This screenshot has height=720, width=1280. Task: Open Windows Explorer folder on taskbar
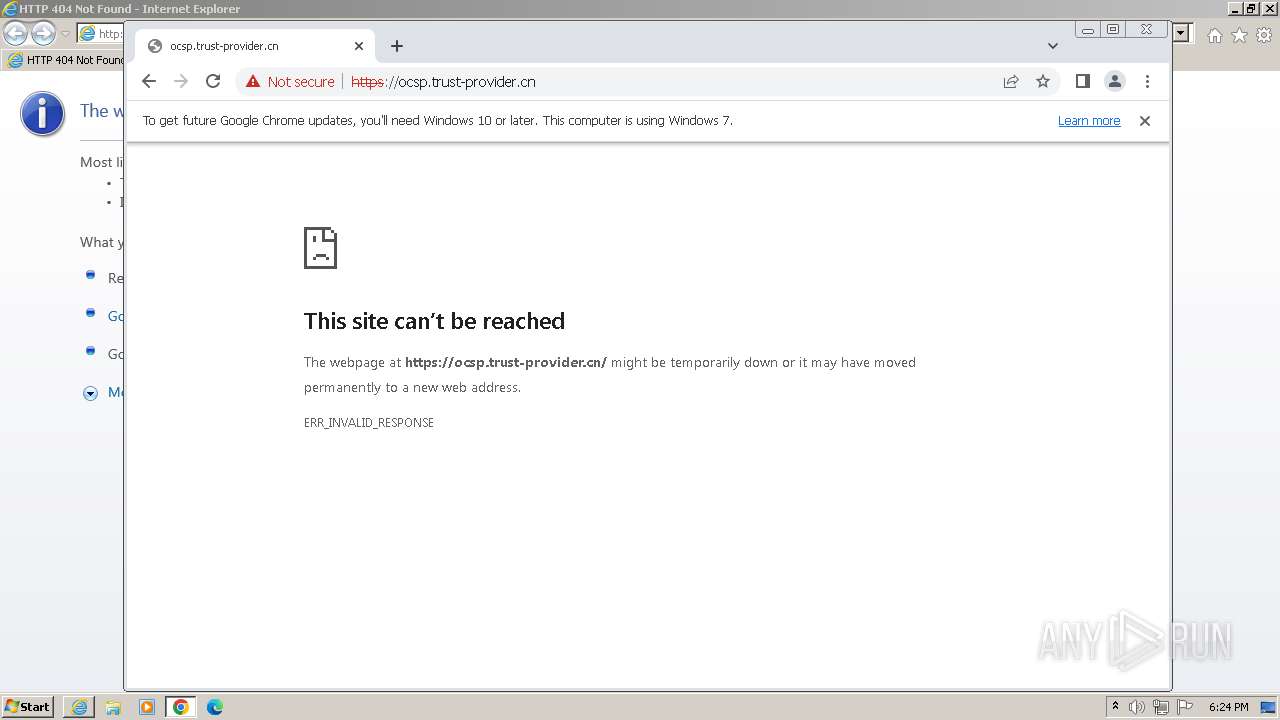113,707
